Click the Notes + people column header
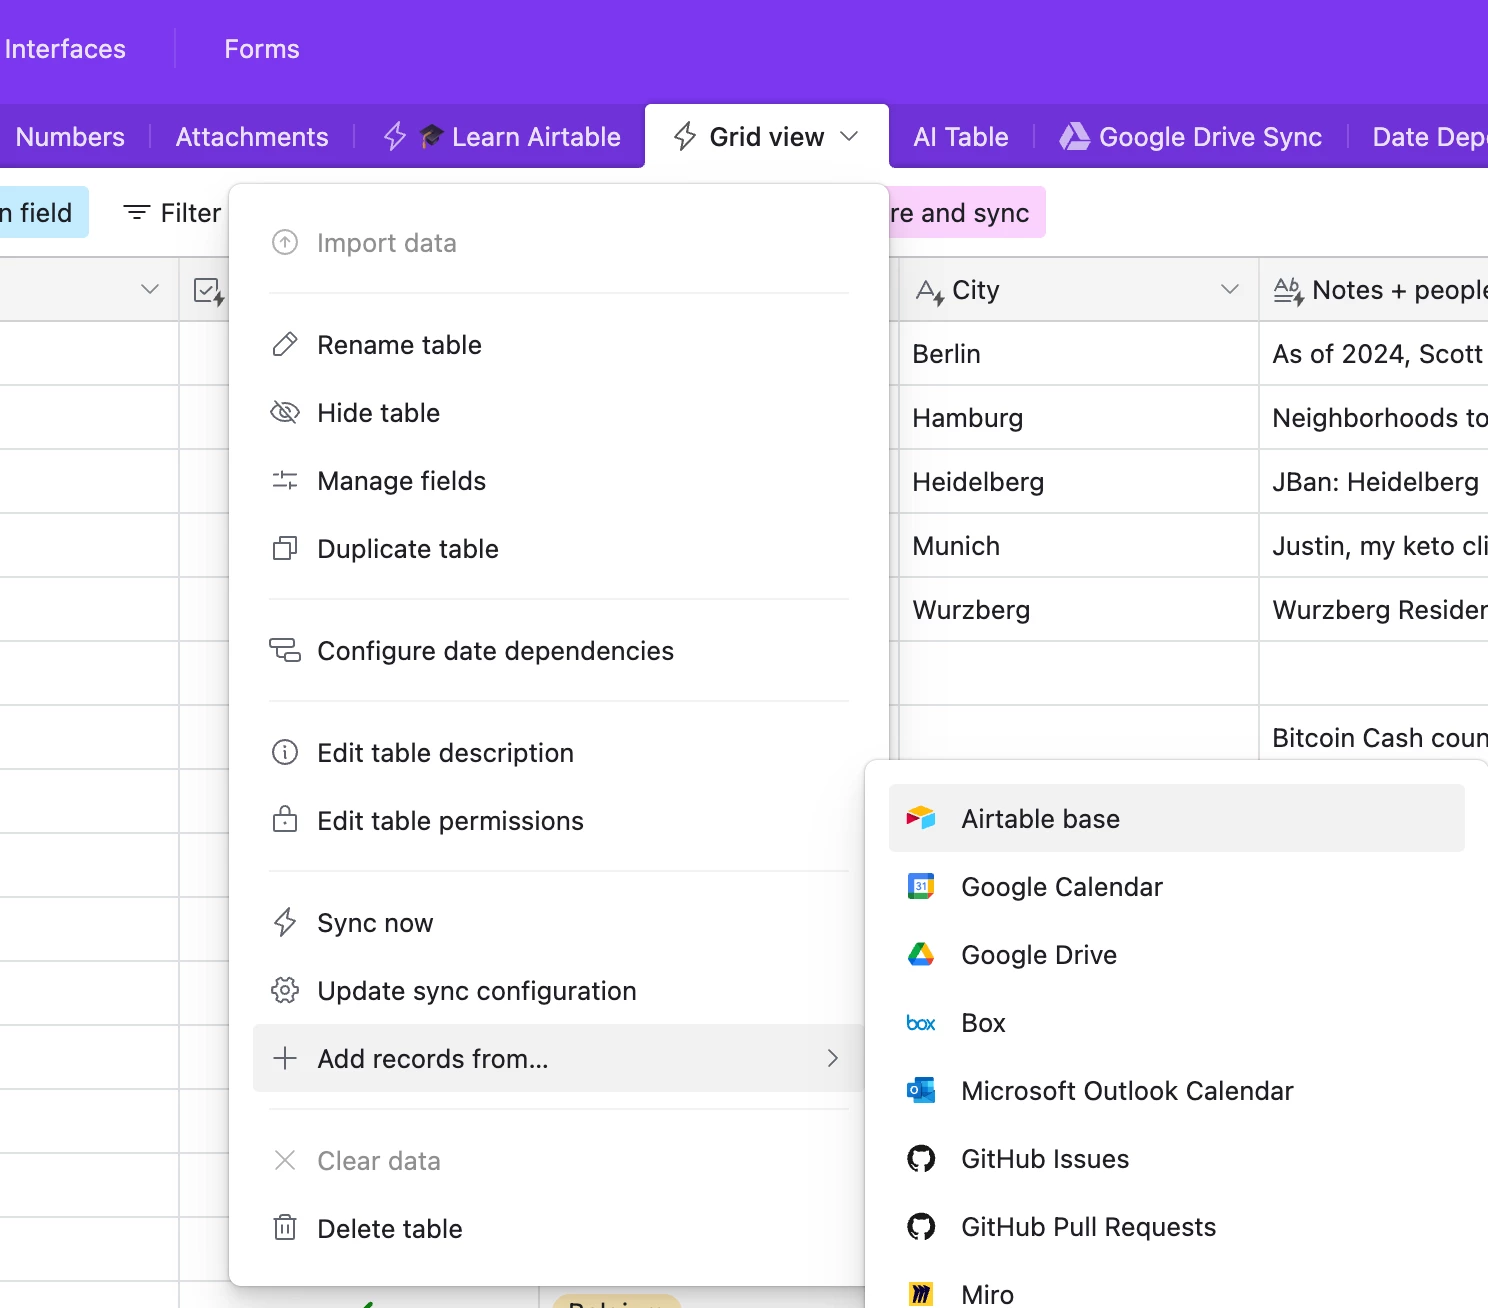Image resolution: width=1488 pixels, height=1308 pixels. tap(1374, 289)
